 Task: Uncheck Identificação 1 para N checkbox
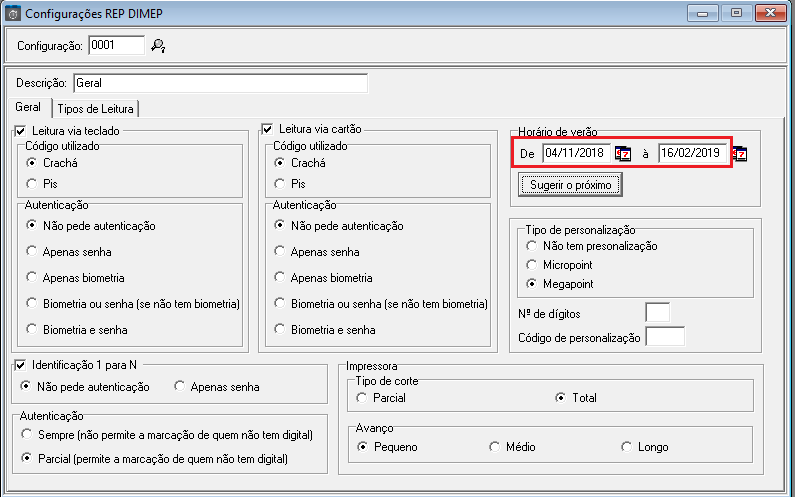(20, 368)
